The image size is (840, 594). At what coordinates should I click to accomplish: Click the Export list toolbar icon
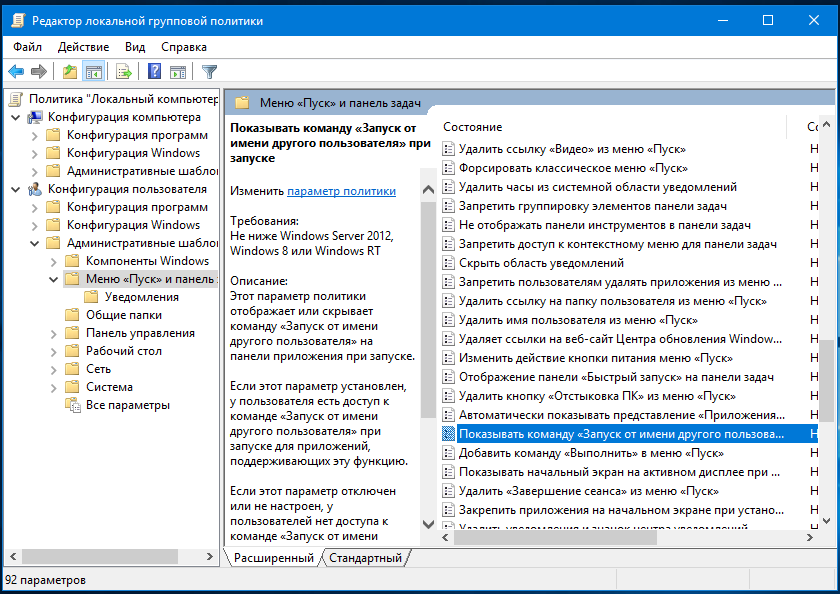click(124, 72)
